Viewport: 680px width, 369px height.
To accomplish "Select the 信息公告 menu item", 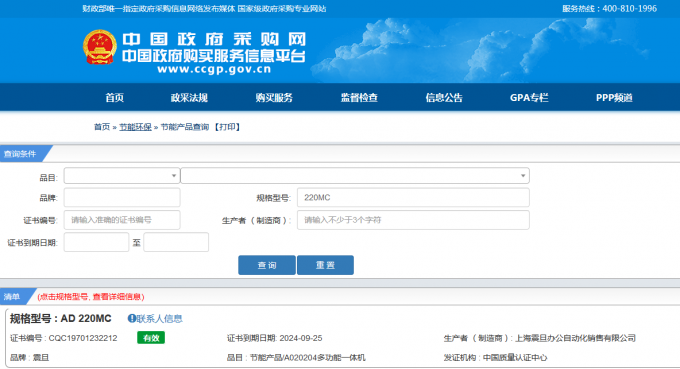I will point(444,98).
